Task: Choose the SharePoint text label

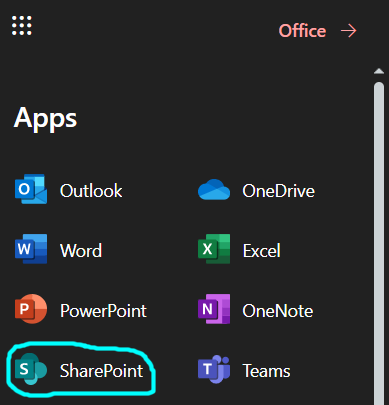Action: (x=102, y=371)
